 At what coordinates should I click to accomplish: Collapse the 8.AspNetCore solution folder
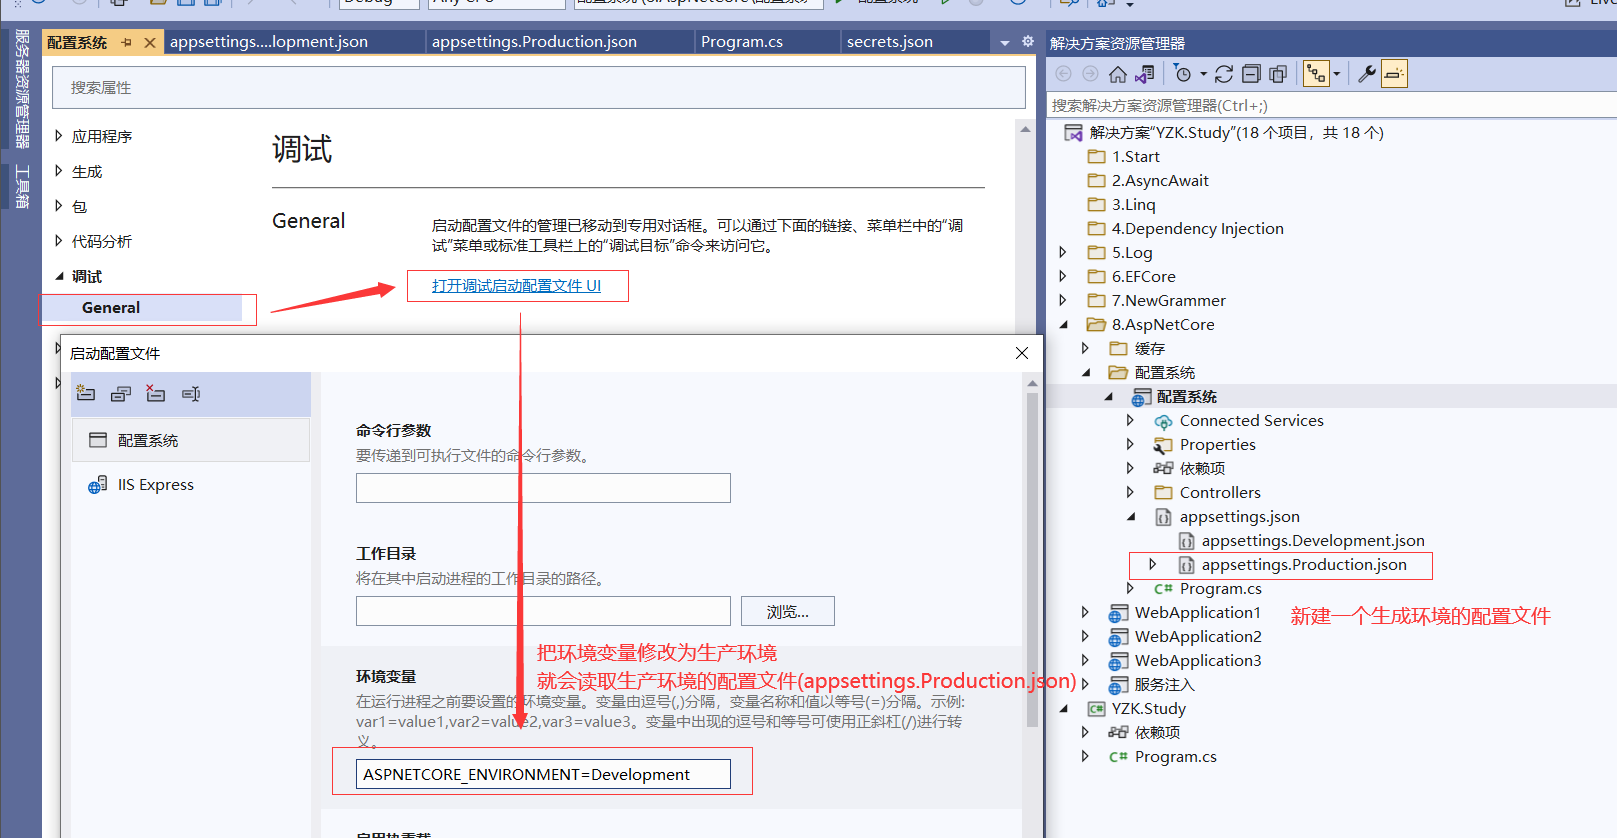(1063, 325)
